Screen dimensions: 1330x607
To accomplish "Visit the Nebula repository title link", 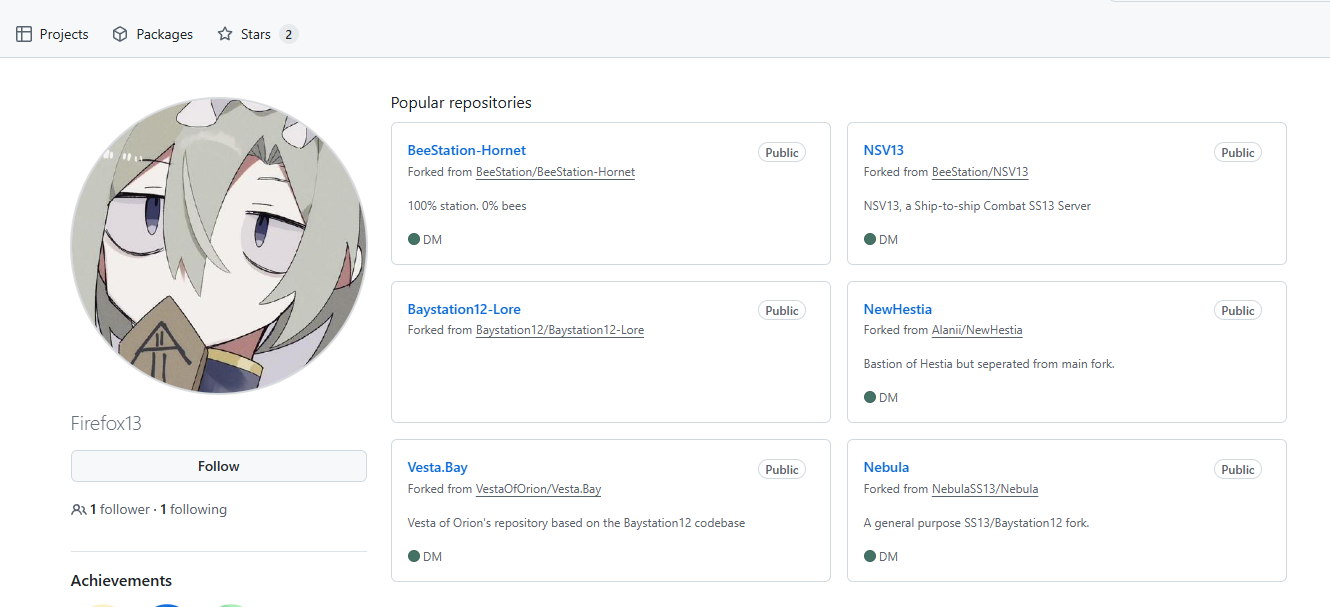I will (x=886, y=467).
